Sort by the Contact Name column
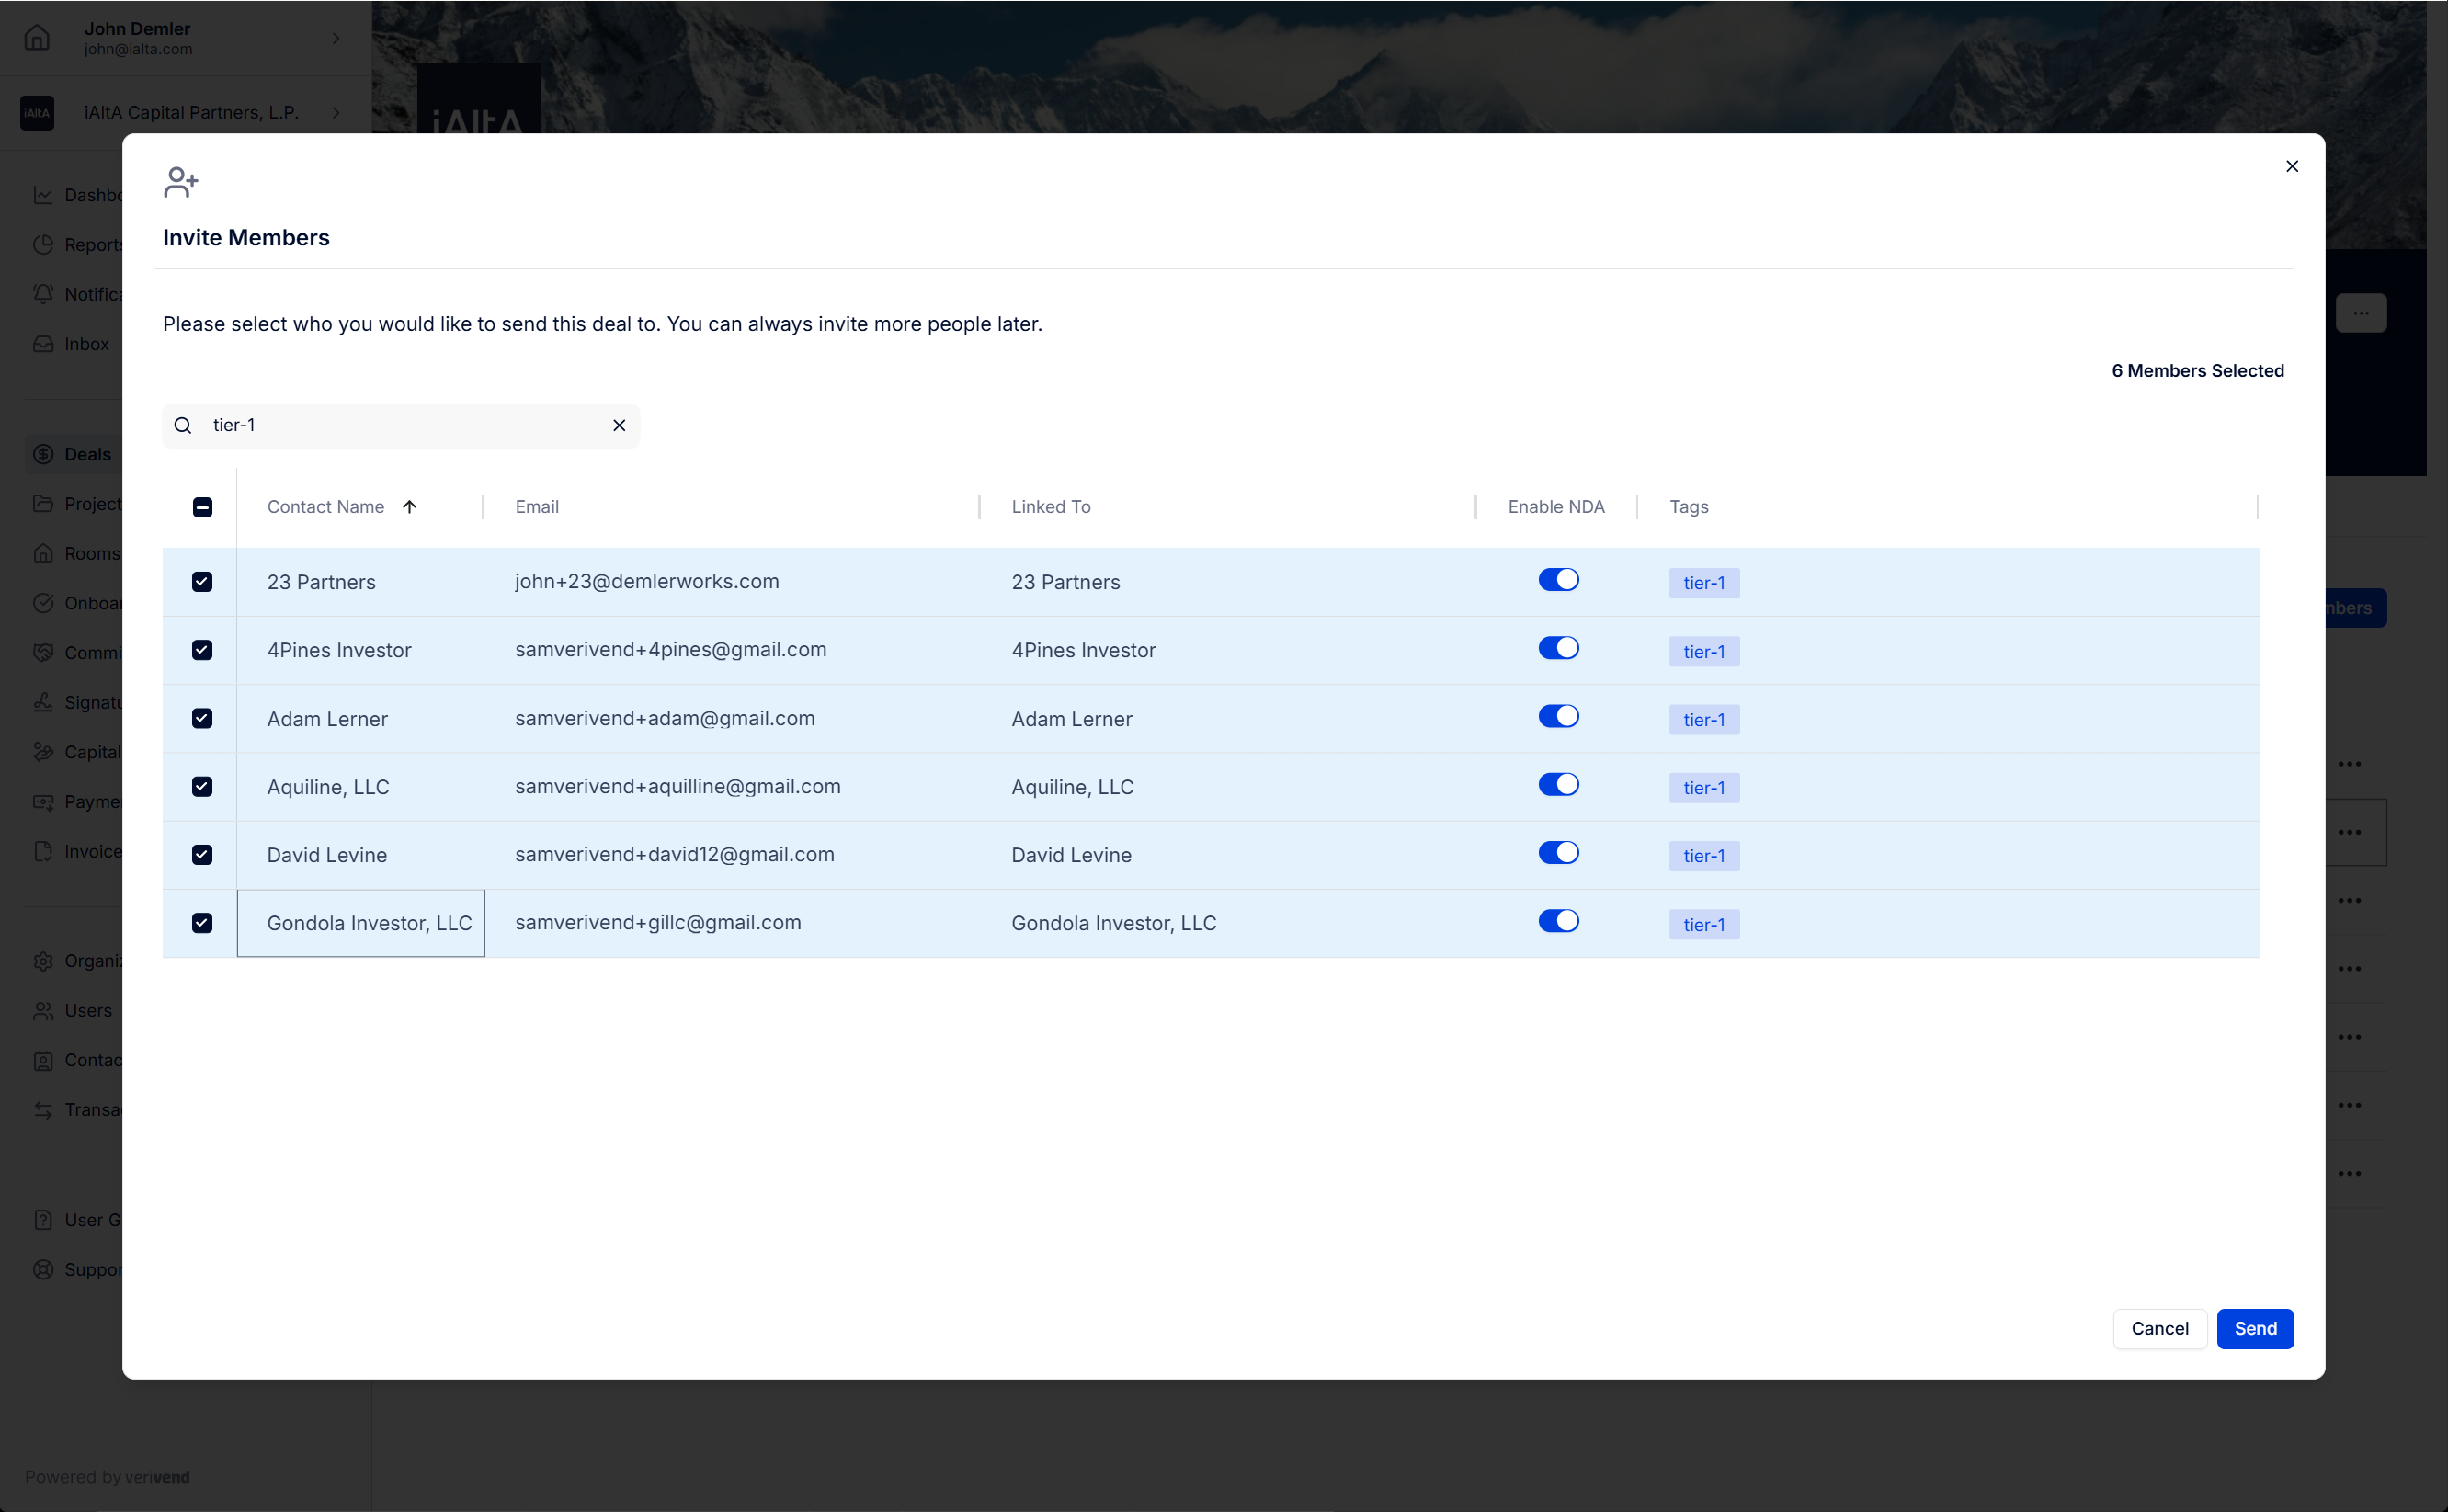Screen dimensions: 2448x1512 point(325,507)
